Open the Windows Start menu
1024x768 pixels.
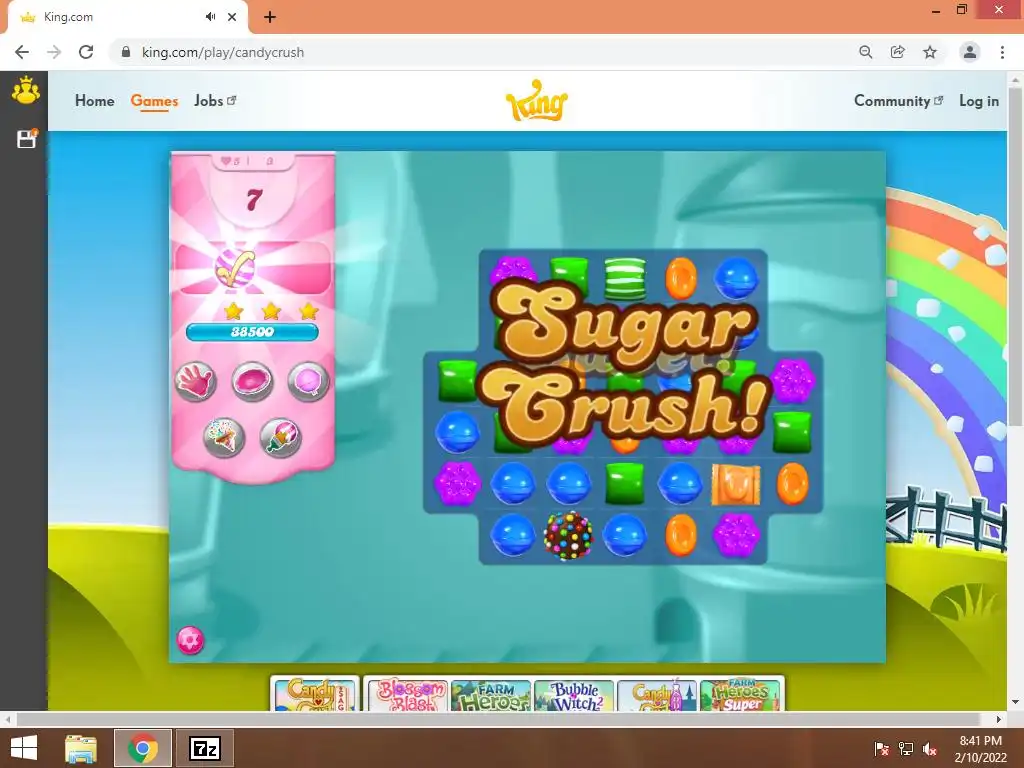pos(24,748)
